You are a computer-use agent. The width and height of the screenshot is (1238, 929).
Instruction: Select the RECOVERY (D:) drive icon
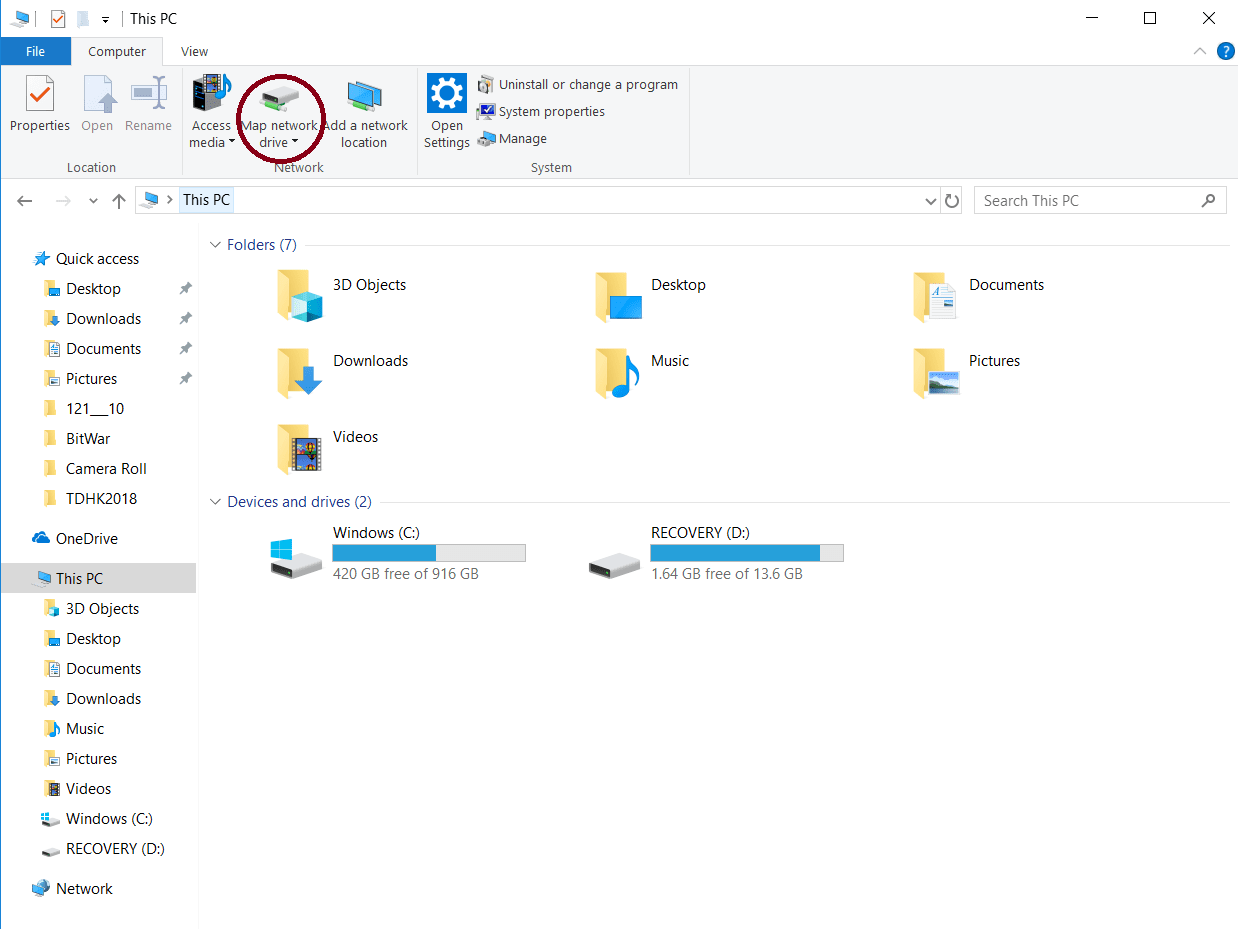click(x=614, y=566)
